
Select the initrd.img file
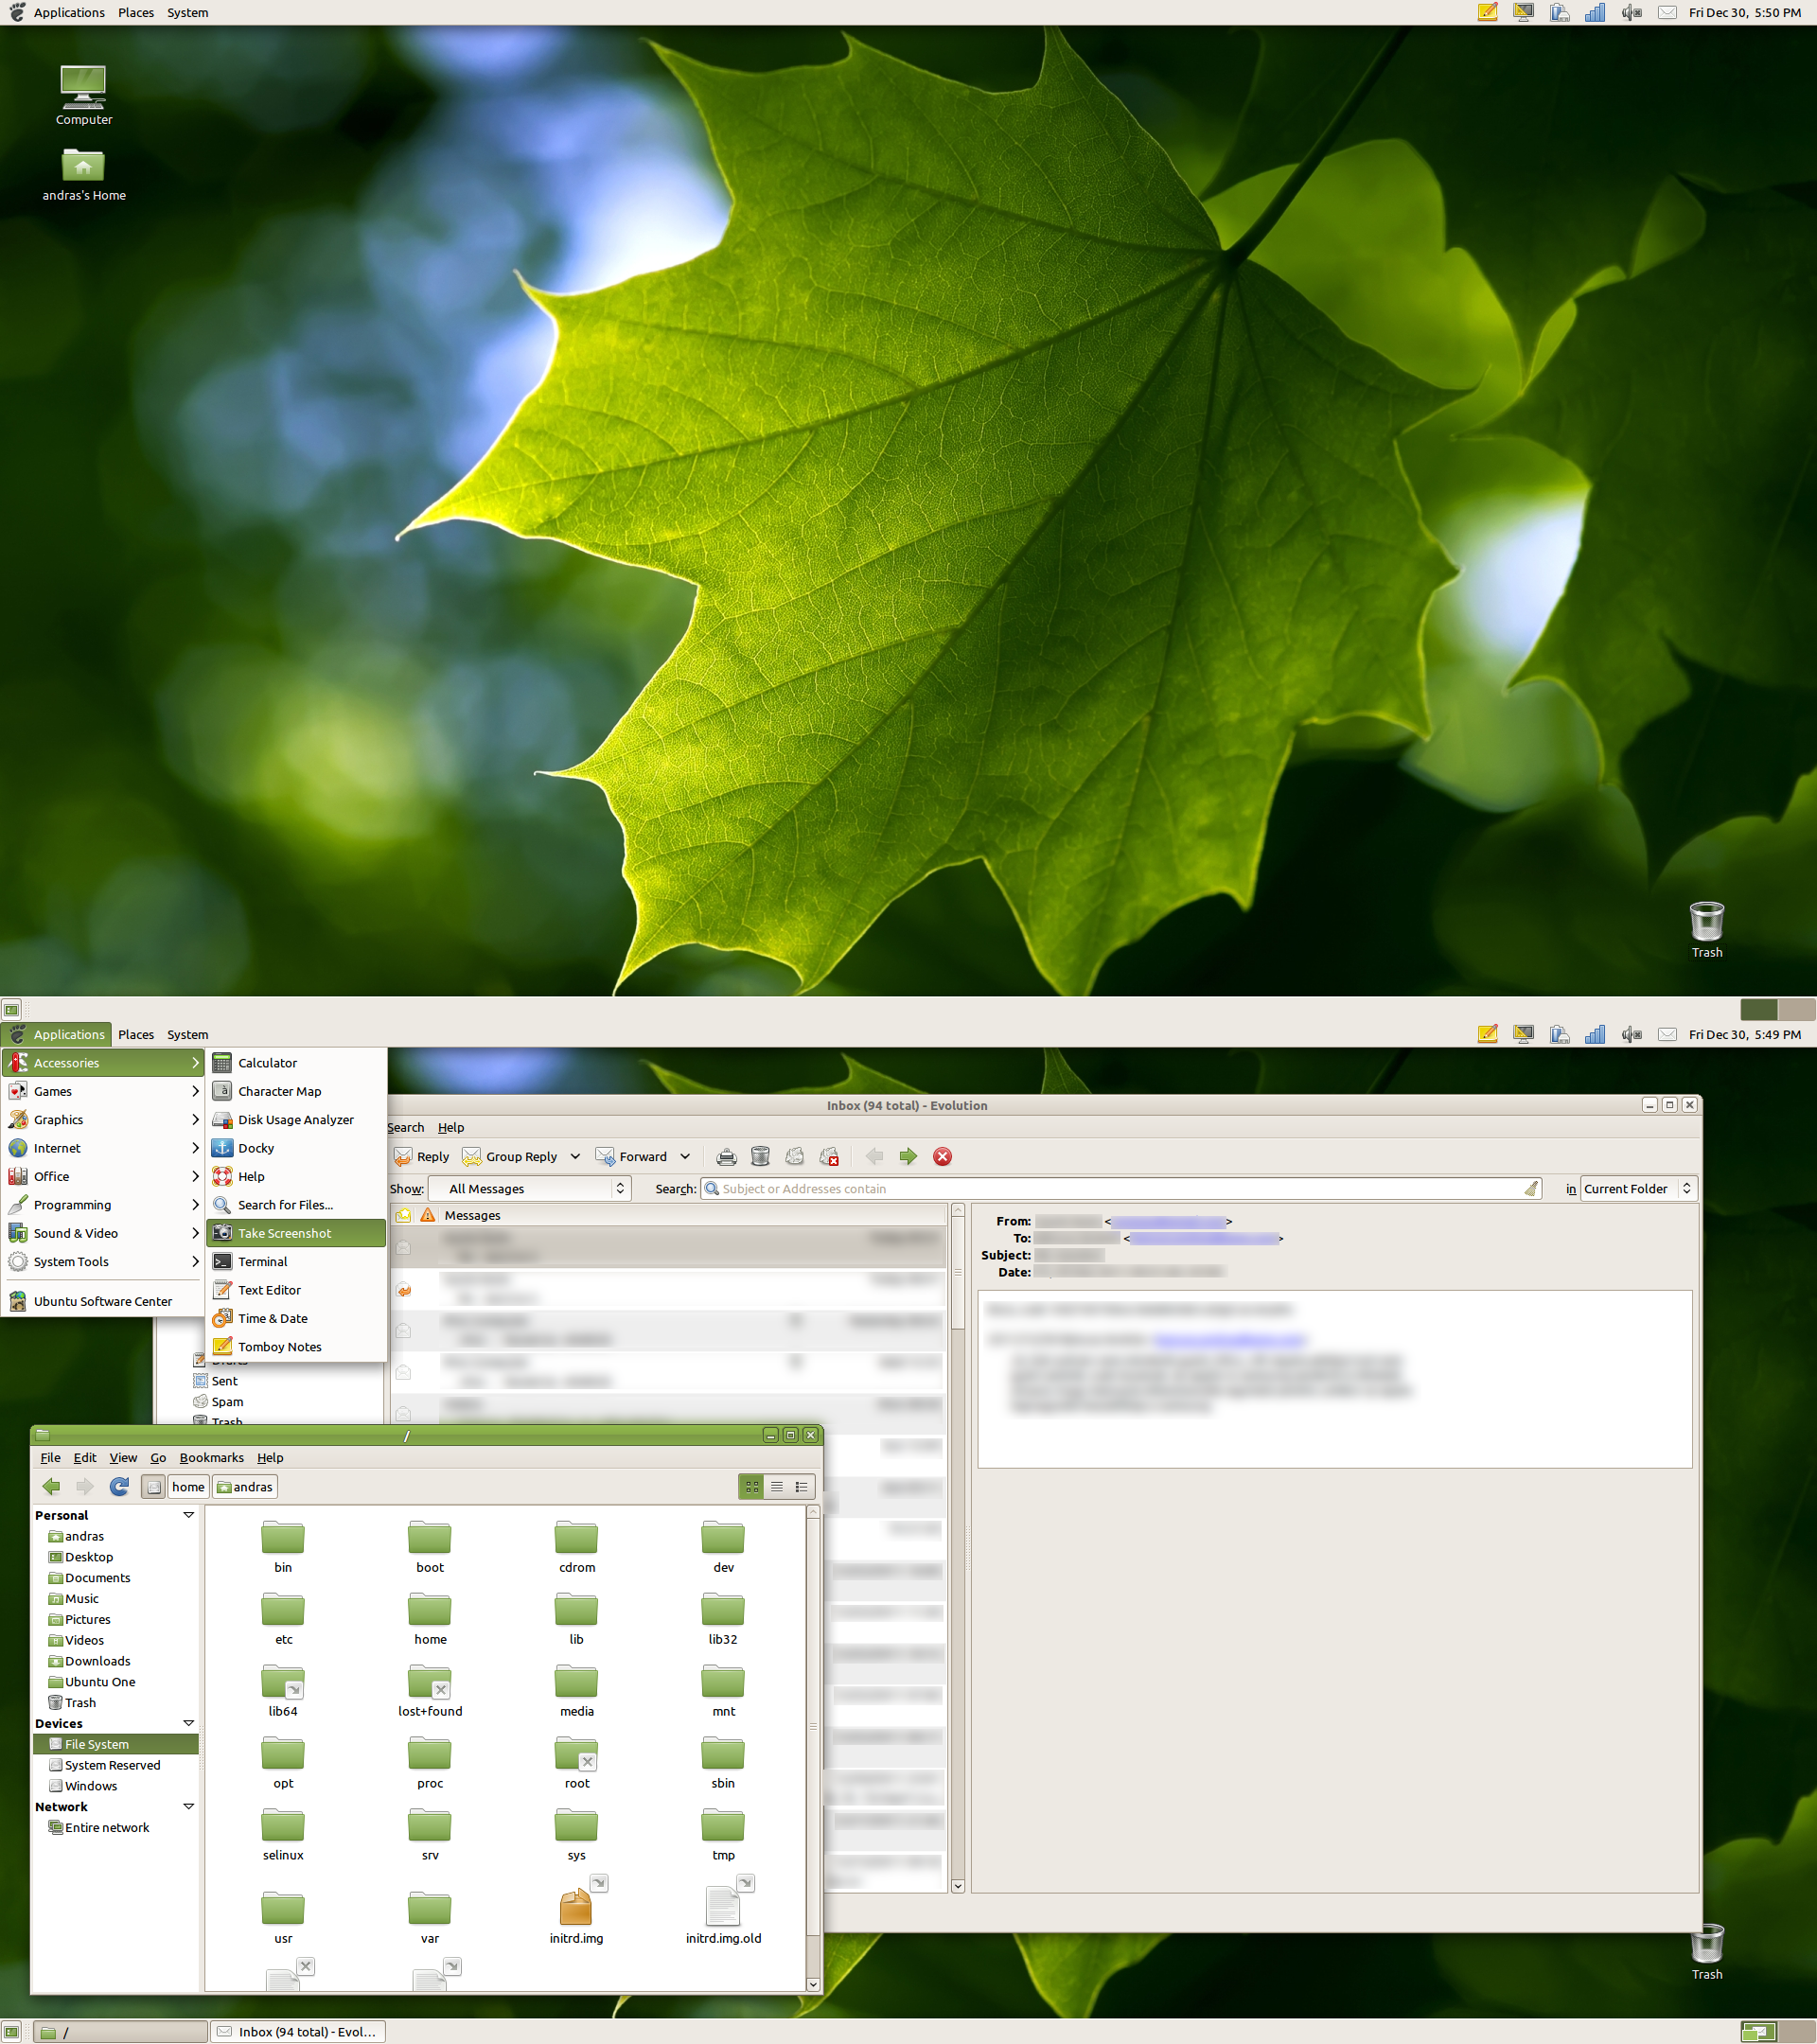coord(577,1911)
